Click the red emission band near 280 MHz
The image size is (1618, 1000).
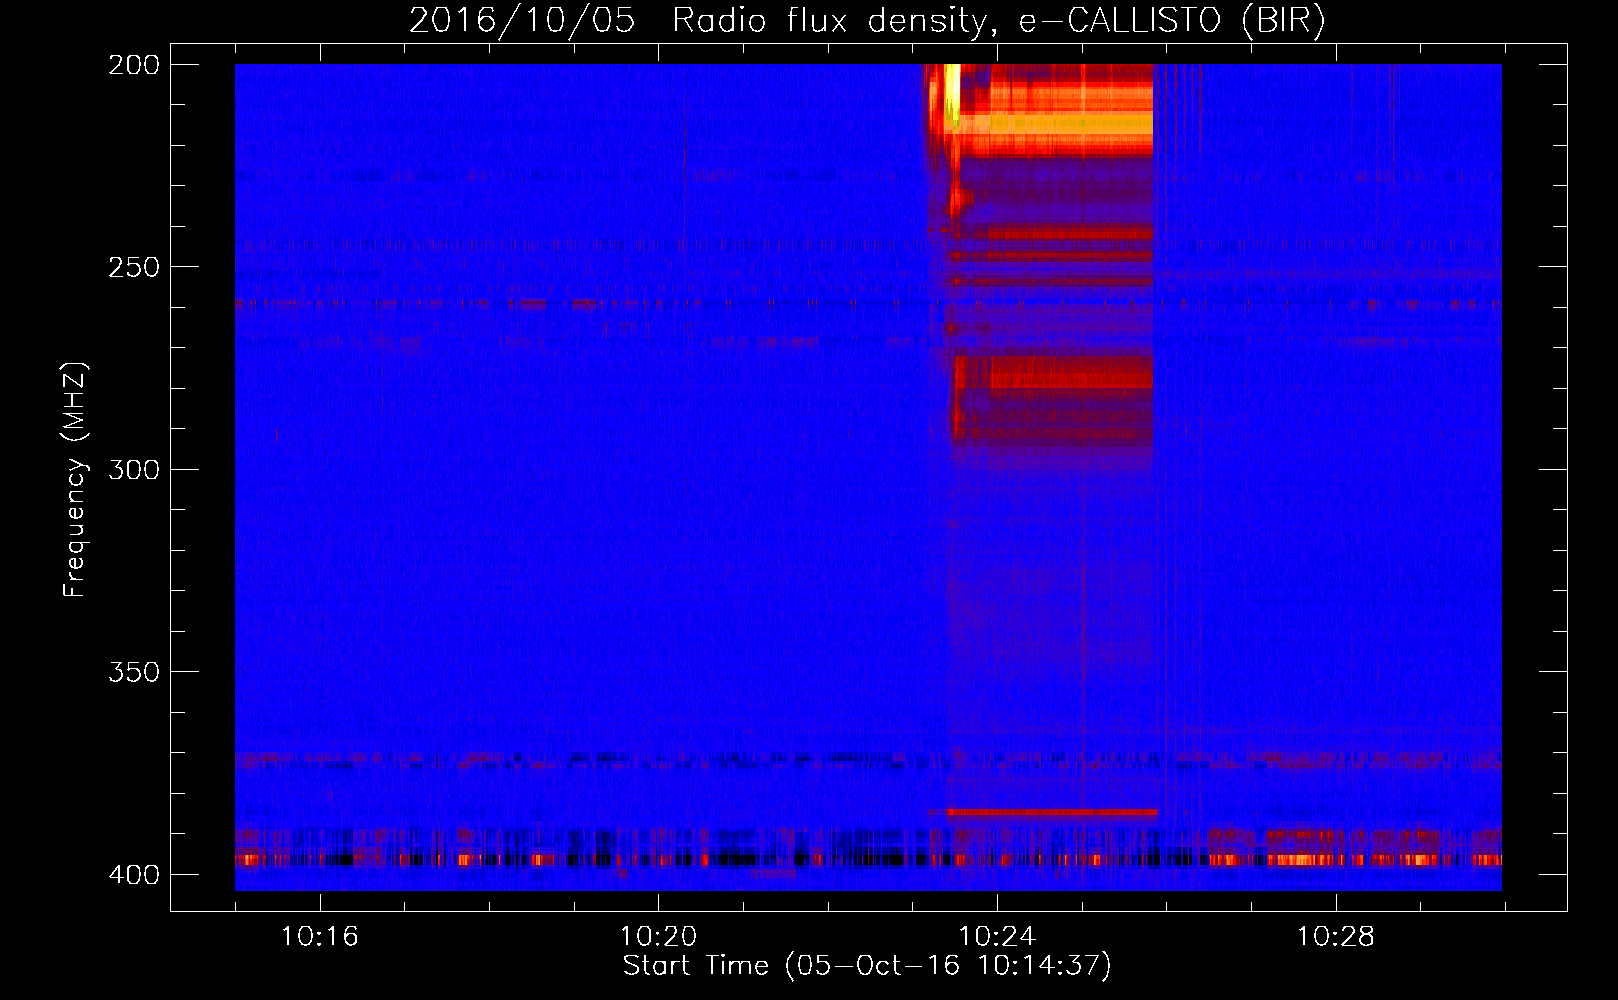pos(1054,373)
